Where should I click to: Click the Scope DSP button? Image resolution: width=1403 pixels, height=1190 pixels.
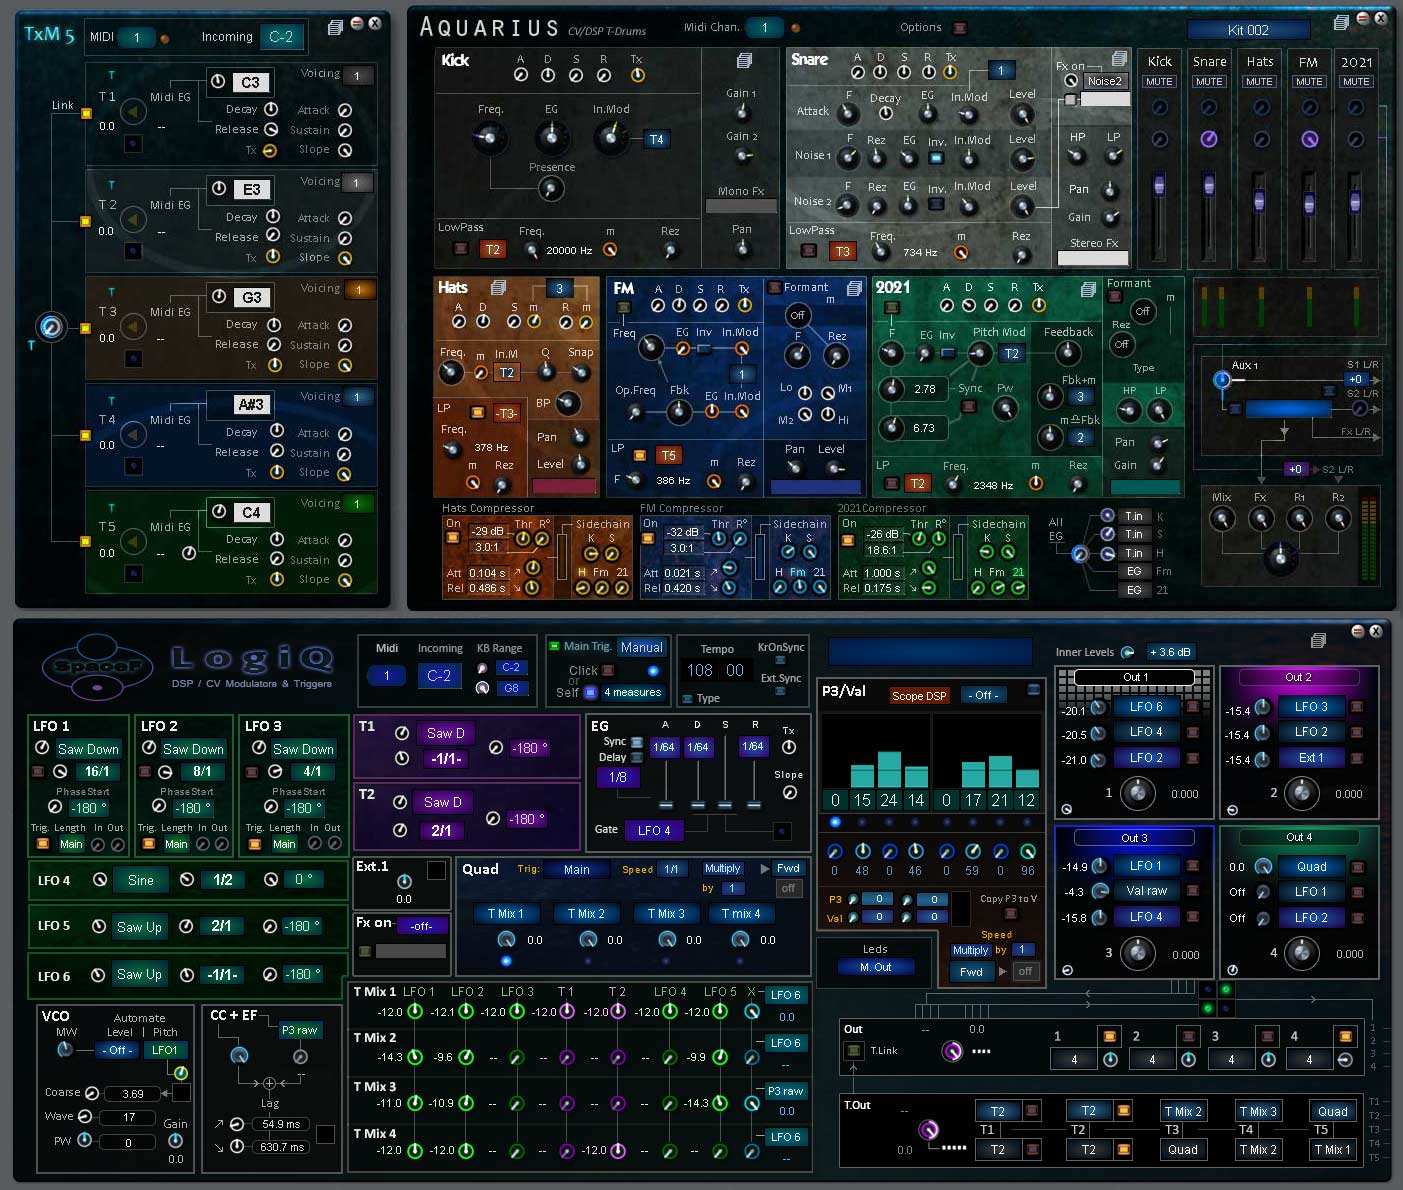tap(919, 695)
